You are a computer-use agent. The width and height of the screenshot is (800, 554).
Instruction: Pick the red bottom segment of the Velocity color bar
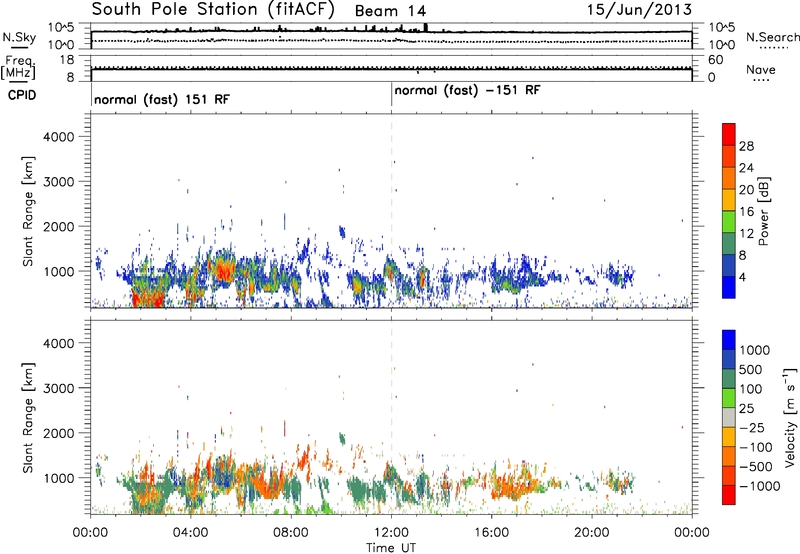(x=729, y=495)
